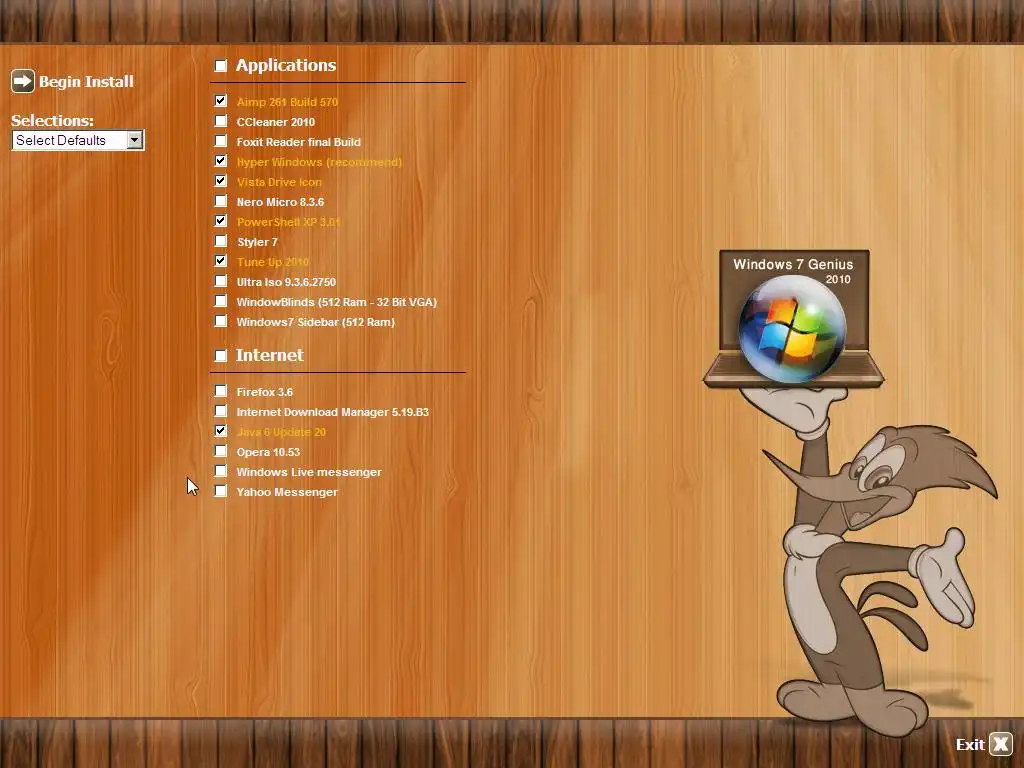Click the Applications heading text
Image resolution: width=1024 pixels, height=768 pixels.
tap(286, 65)
